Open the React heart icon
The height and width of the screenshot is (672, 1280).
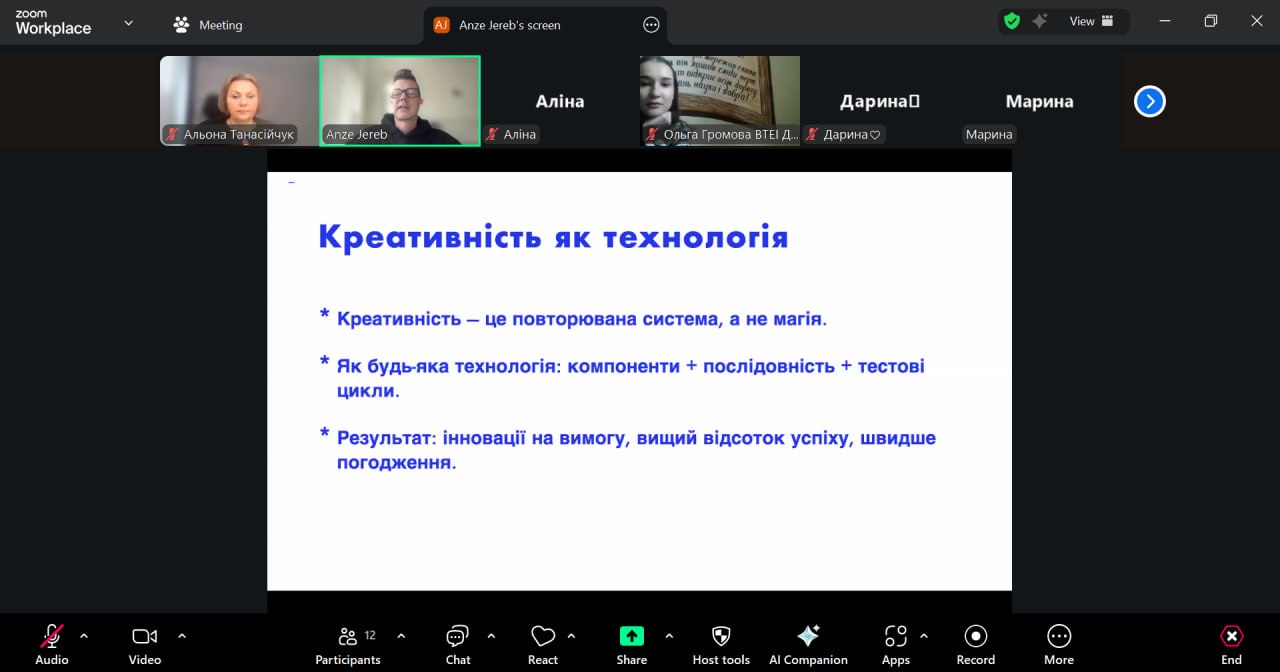[543, 637]
